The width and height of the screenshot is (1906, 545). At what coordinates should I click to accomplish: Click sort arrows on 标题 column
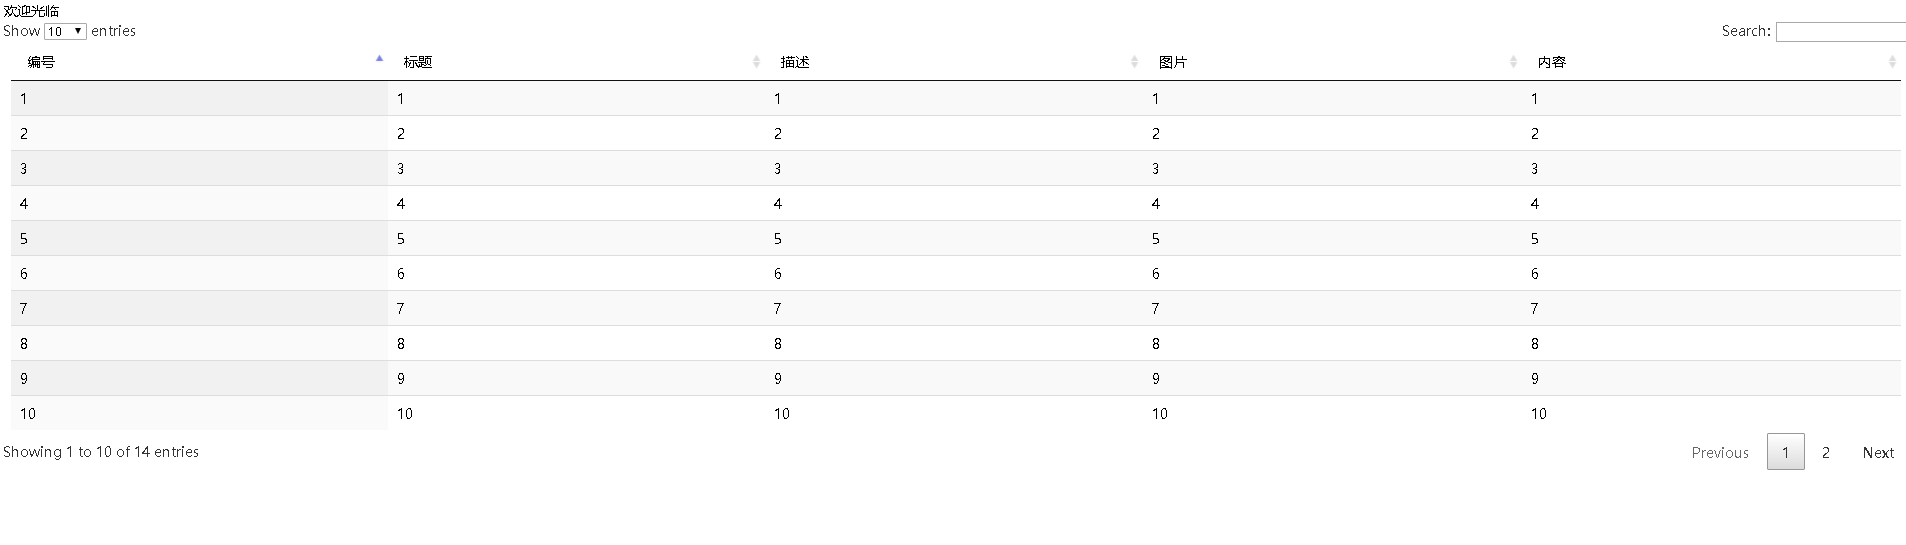[x=756, y=62]
